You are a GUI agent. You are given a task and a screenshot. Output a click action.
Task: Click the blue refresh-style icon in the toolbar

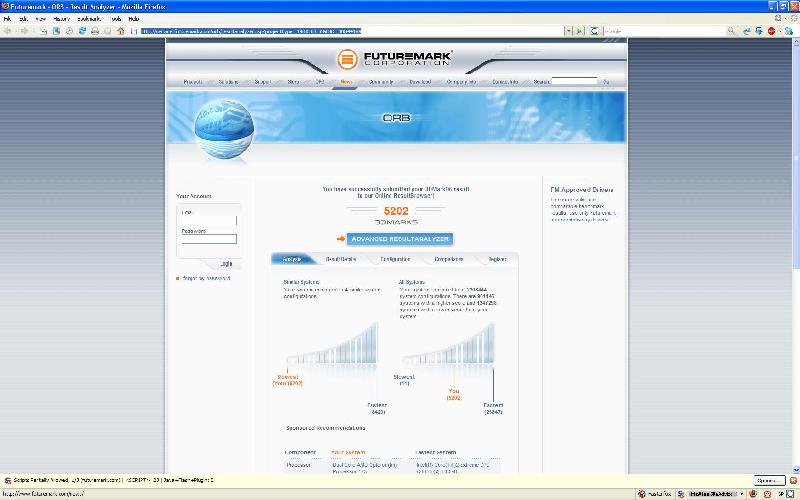pos(82,31)
